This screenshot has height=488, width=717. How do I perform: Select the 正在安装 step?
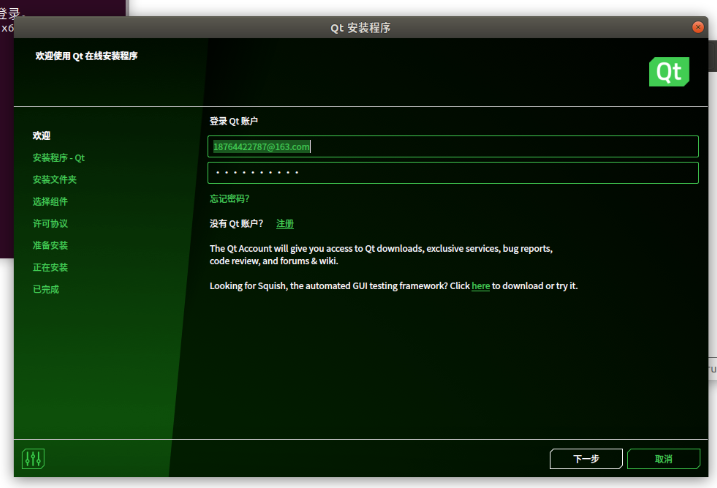coord(50,268)
